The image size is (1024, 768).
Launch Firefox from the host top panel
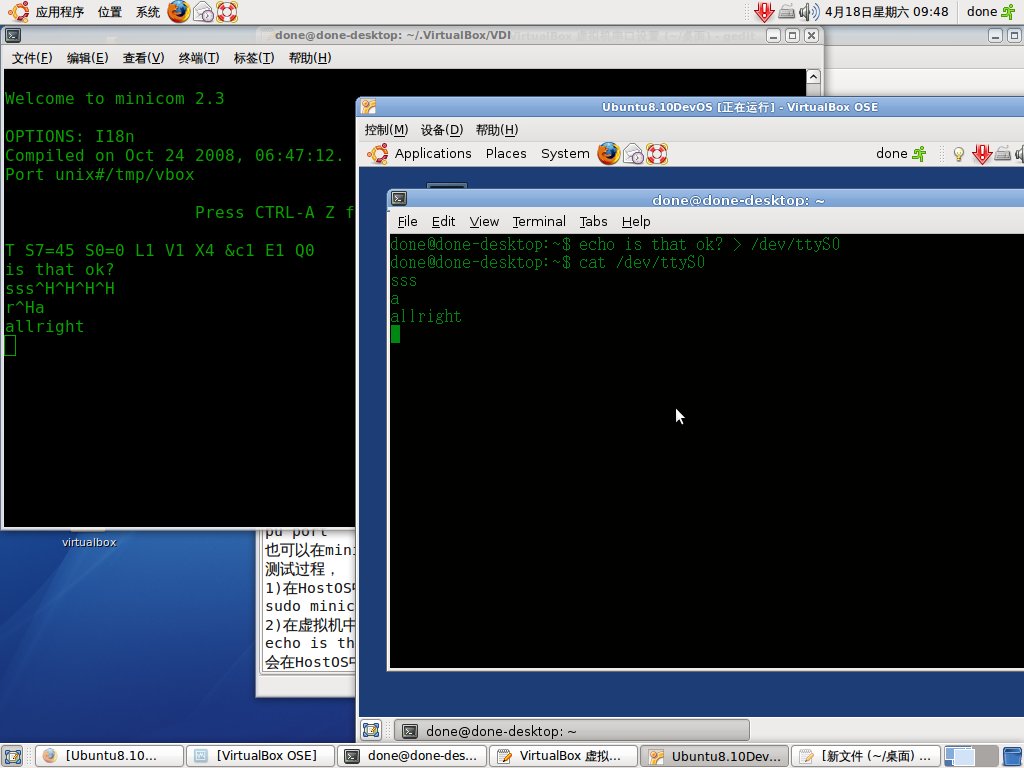pyautogui.click(x=178, y=12)
